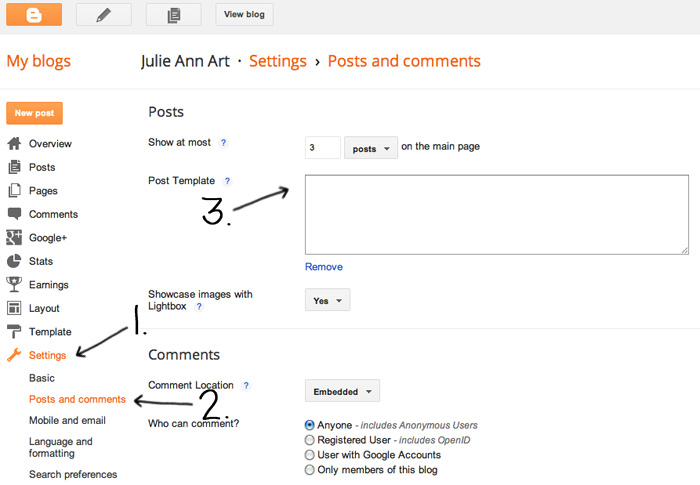Click inside the Post Template textbox

496,214
